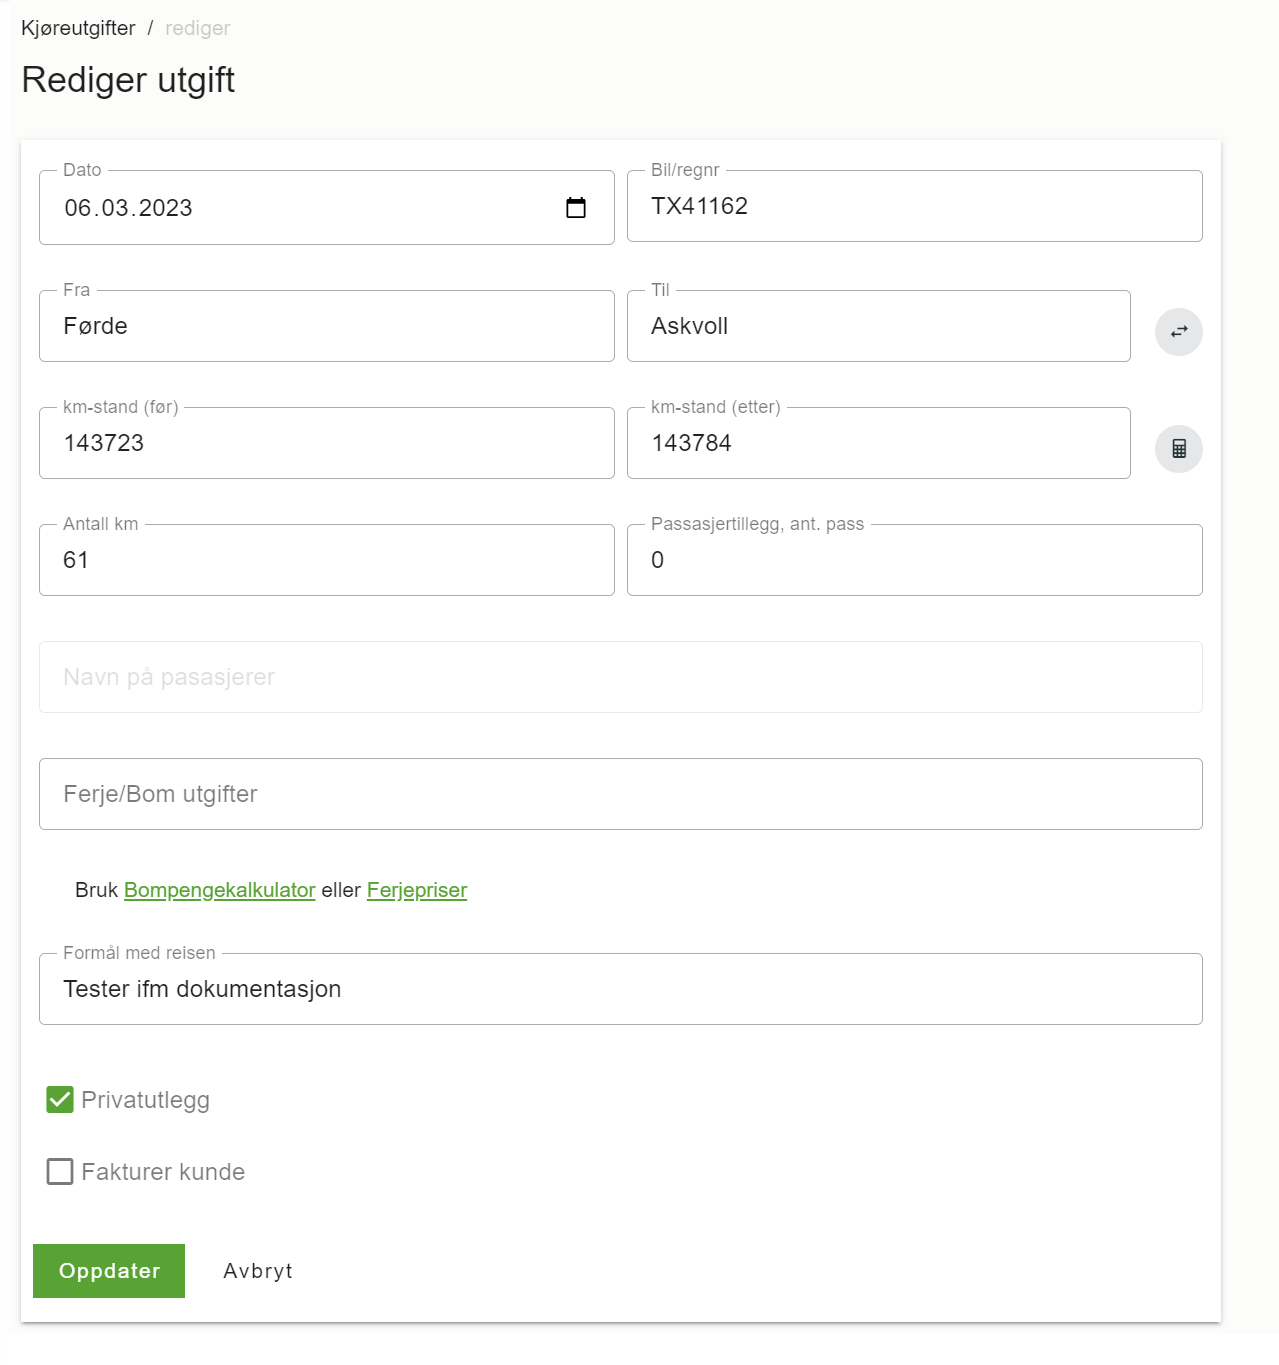The height and width of the screenshot is (1365, 1279).
Task: Focus the km-stand (før) field
Action: 327,443
